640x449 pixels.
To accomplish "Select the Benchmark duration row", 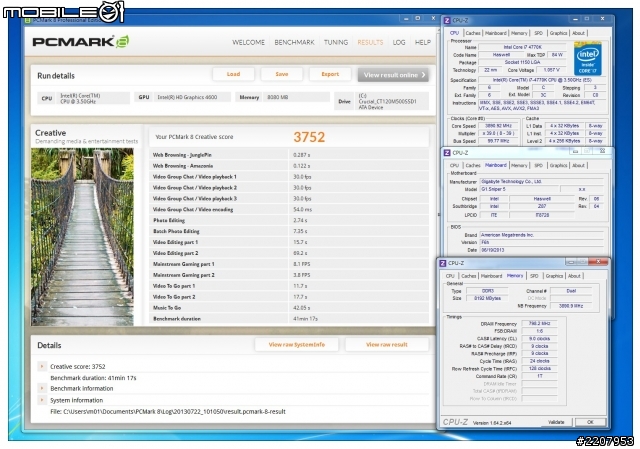I will pos(289,319).
